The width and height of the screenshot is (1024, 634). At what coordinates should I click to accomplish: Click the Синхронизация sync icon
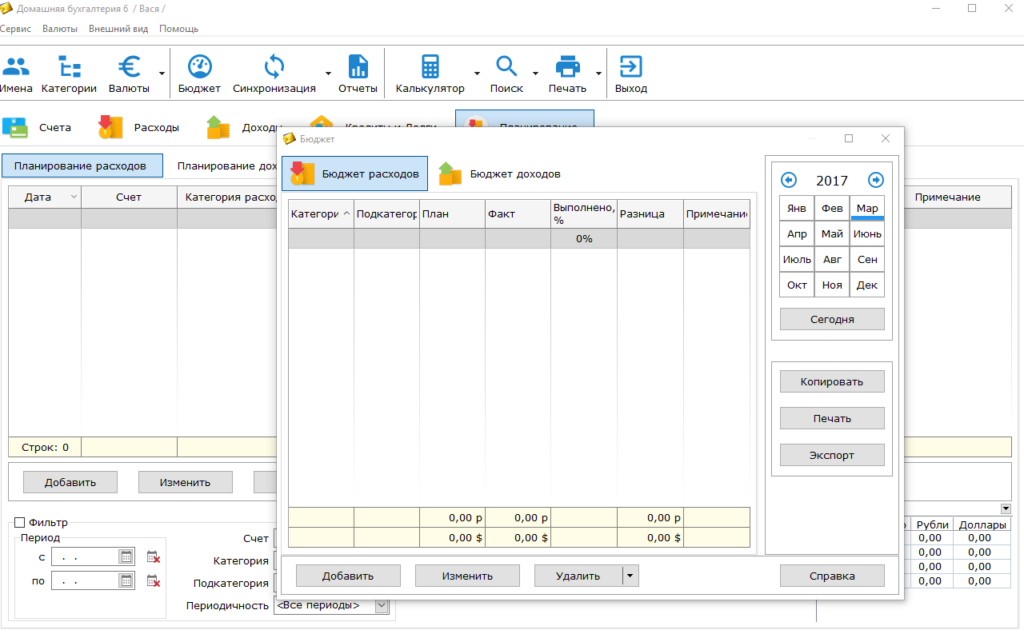pyautogui.click(x=273, y=68)
